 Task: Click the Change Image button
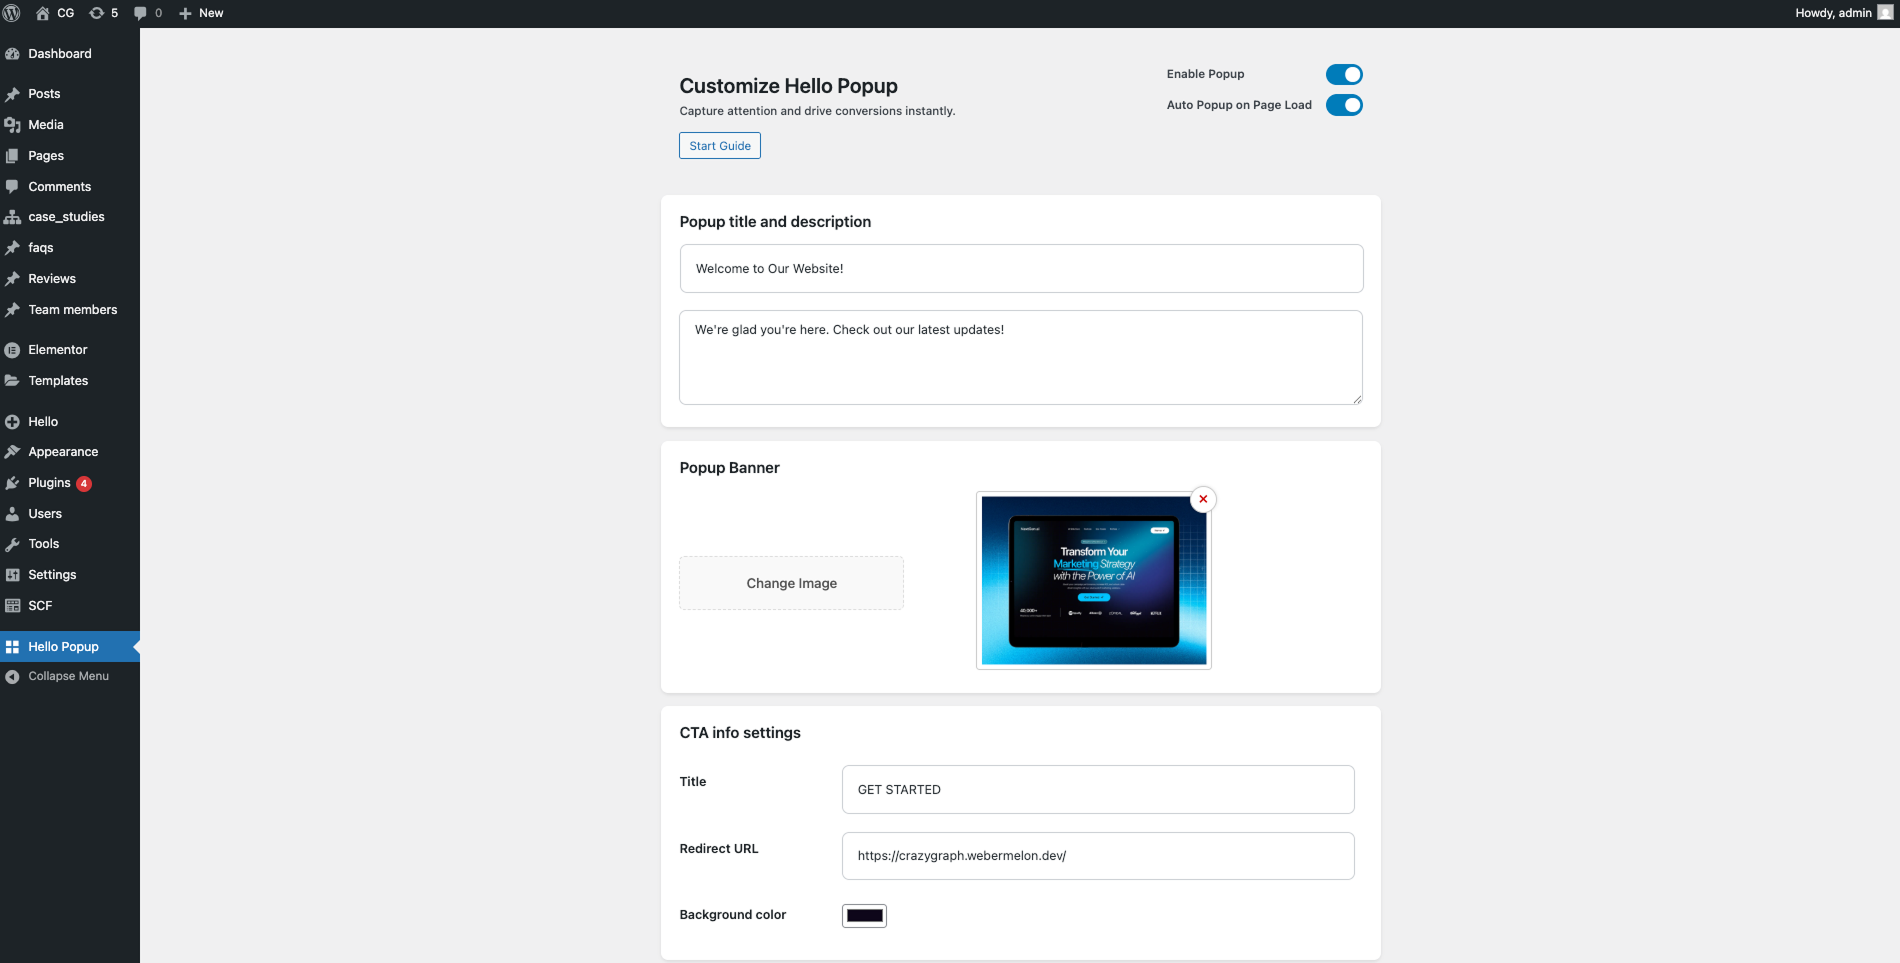click(791, 583)
